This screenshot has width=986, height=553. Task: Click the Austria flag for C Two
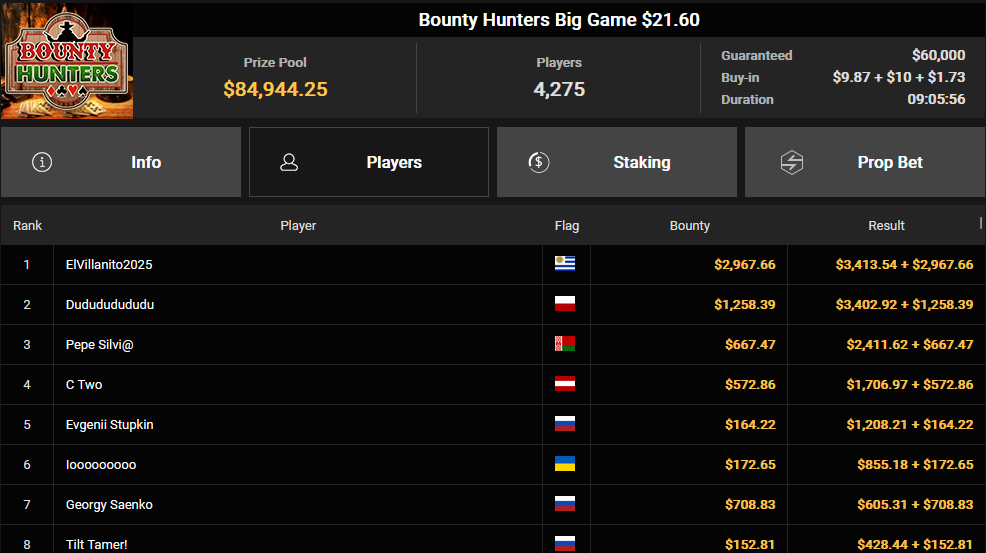pyautogui.click(x=565, y=384)
